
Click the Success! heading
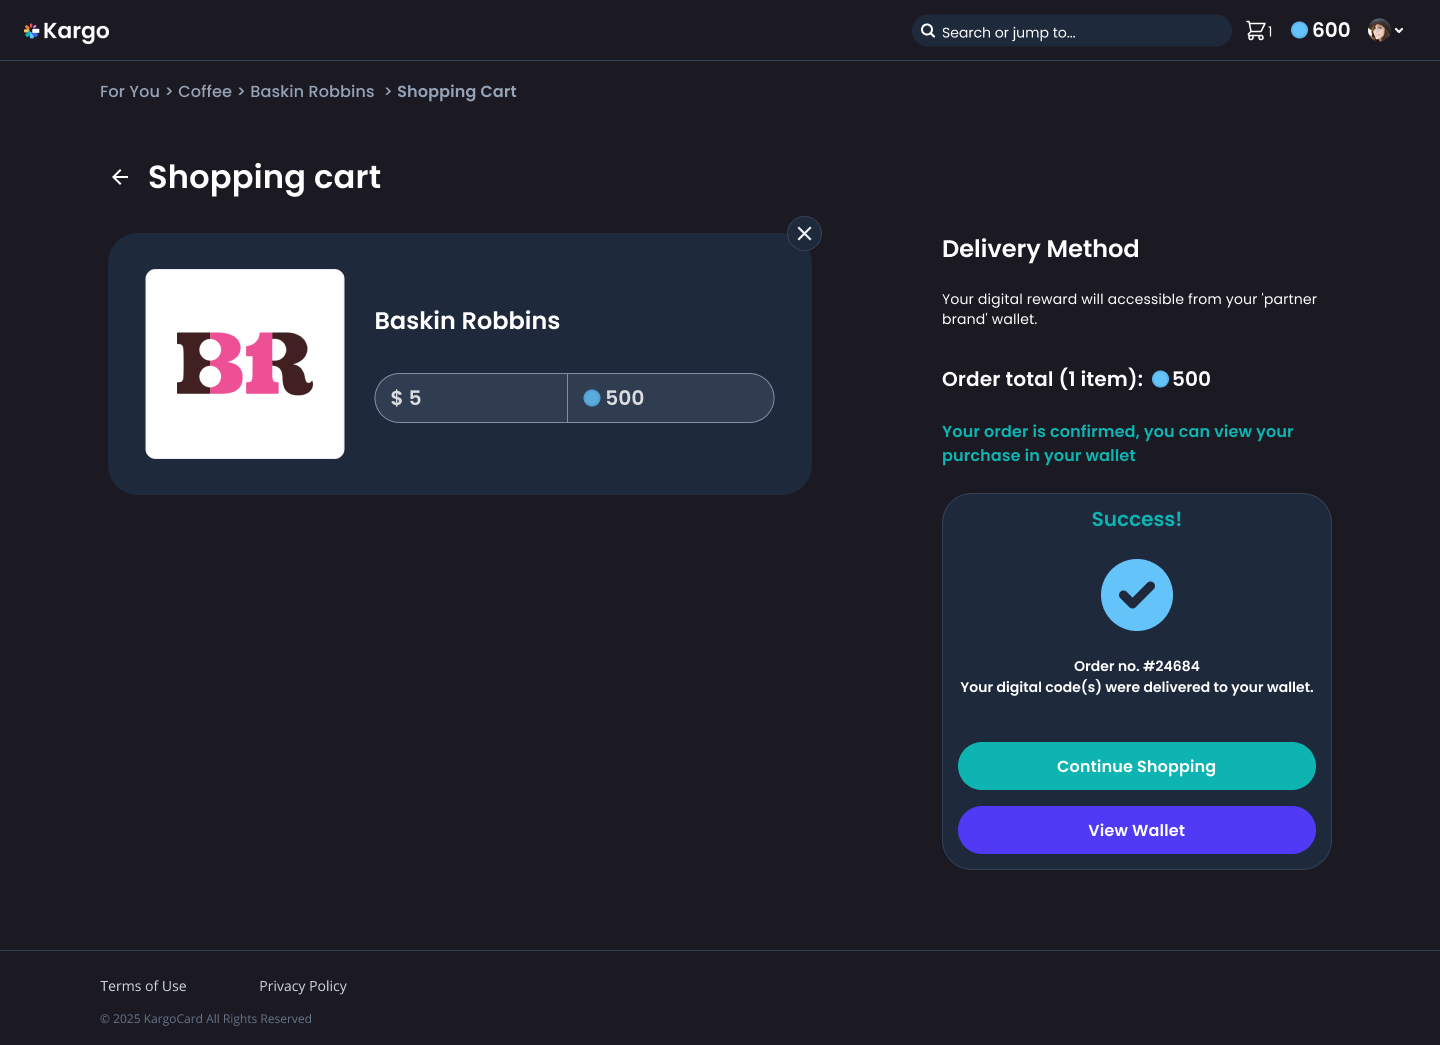coord(1137,519)
